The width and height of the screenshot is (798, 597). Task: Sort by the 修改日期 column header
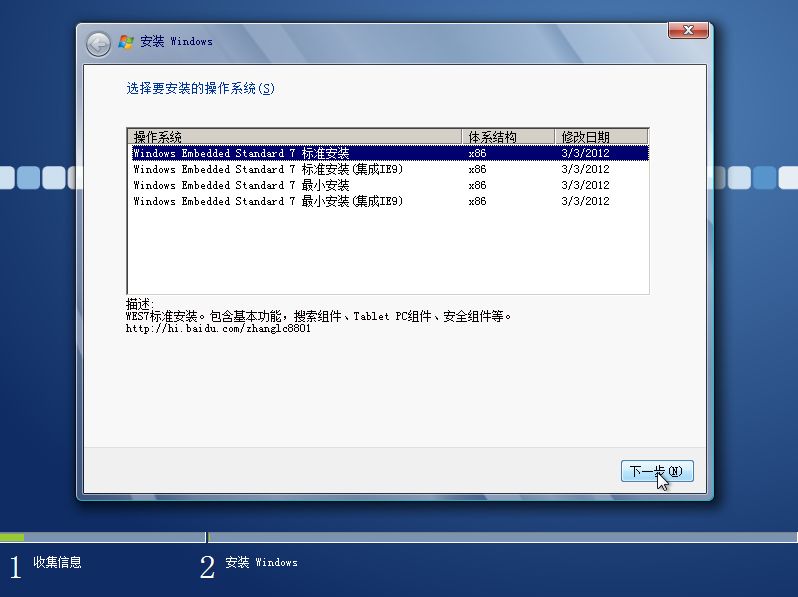[x=601, y=137]
